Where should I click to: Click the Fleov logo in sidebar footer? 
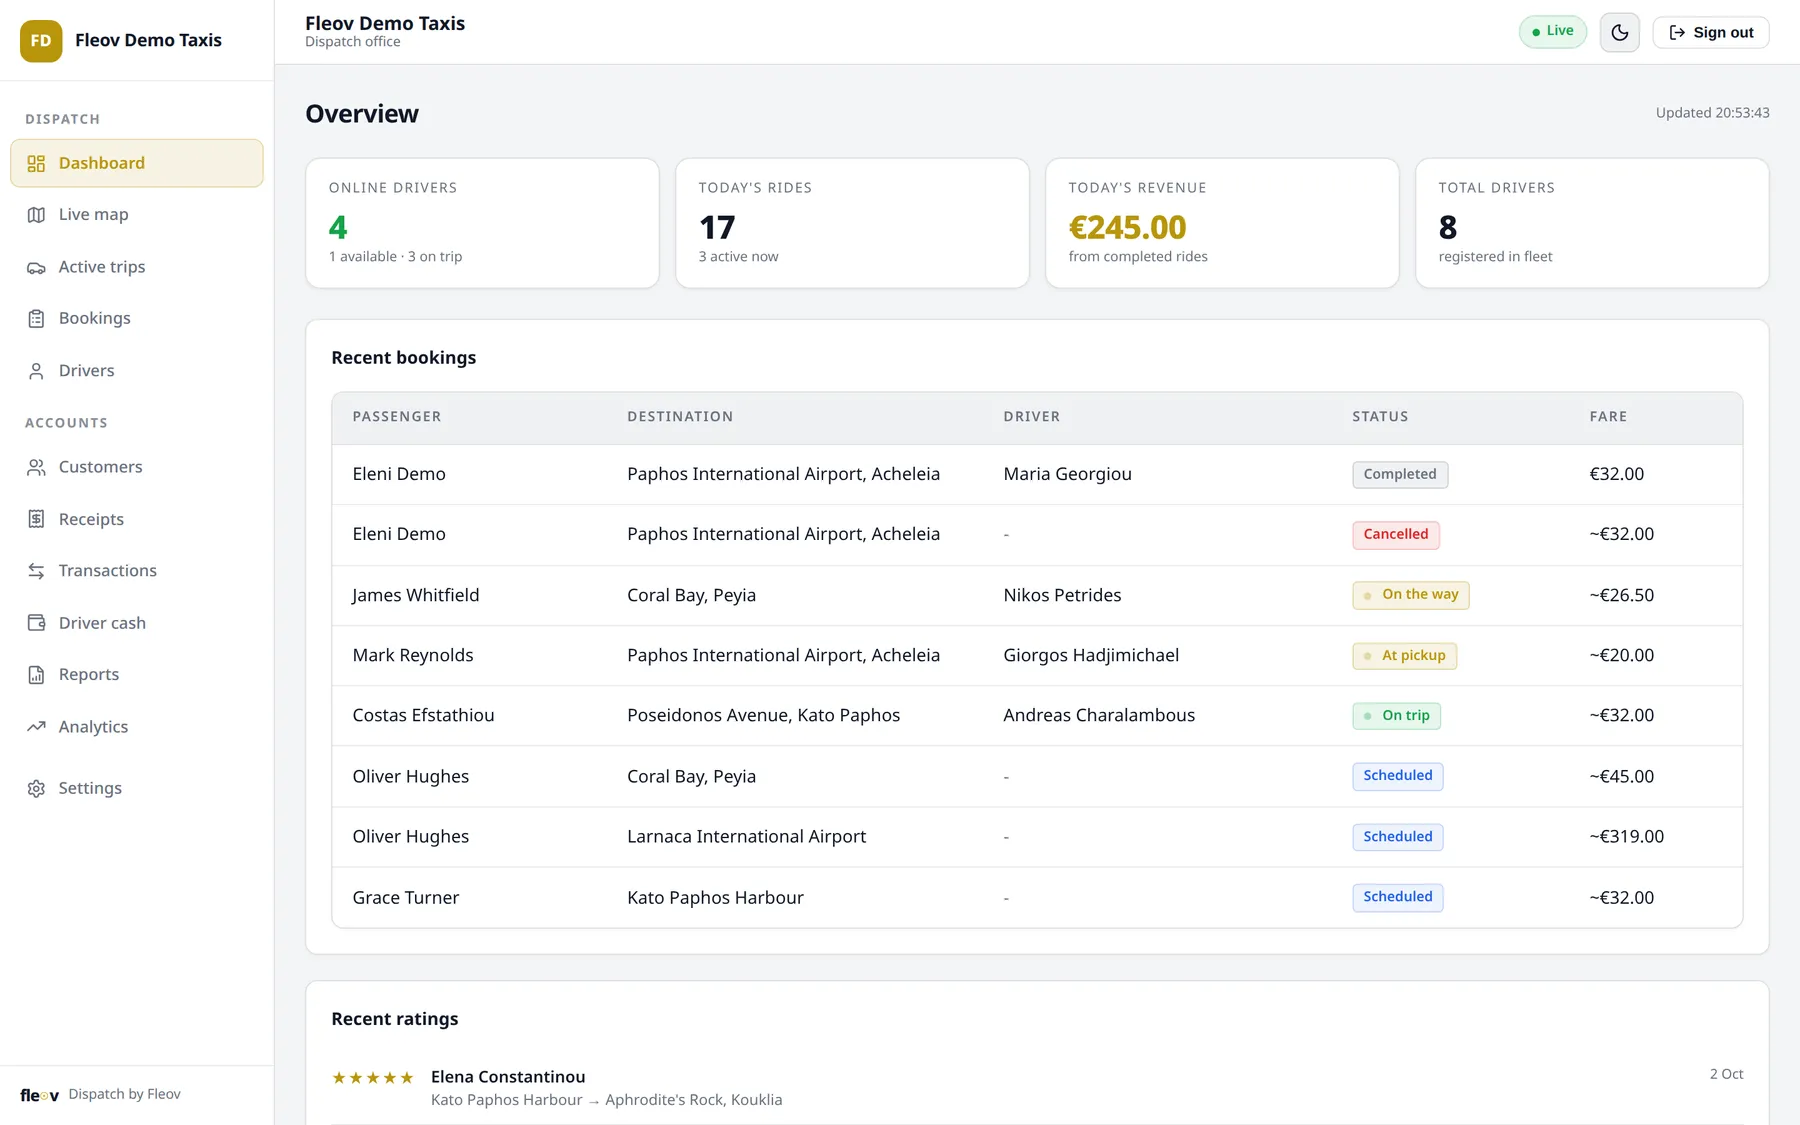39,1095
